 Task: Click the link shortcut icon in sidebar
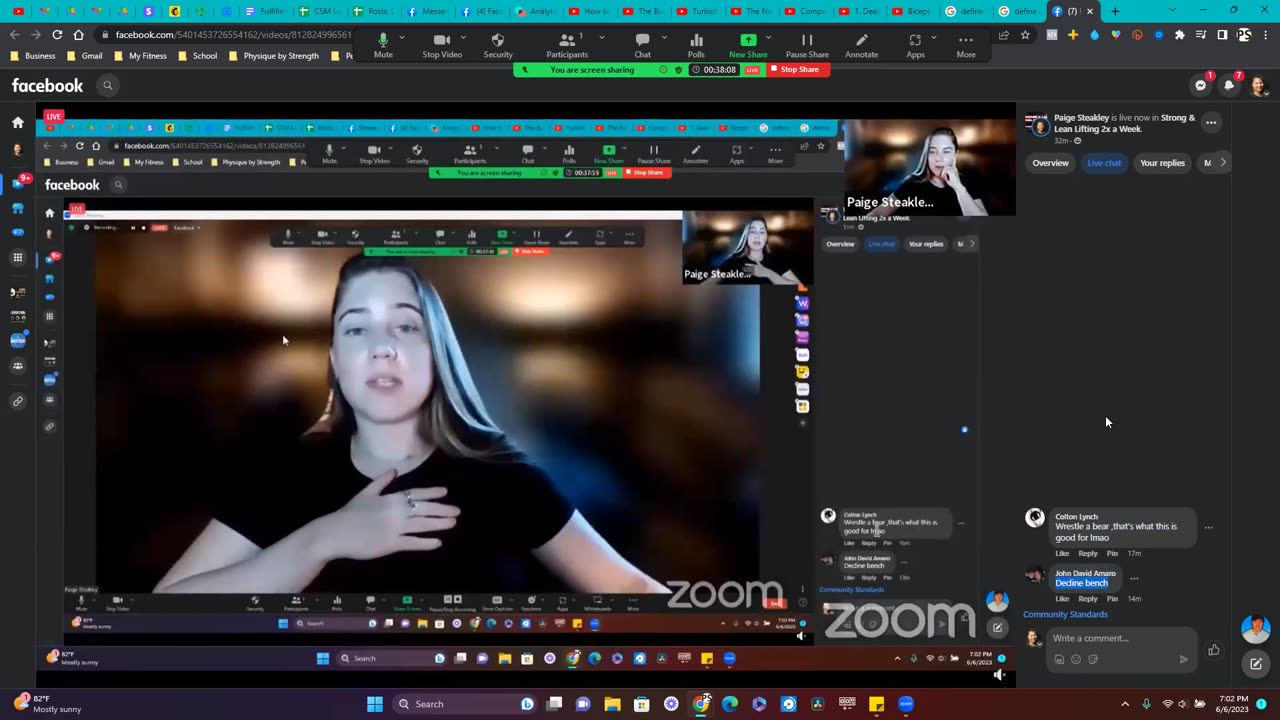pos(18,401)
